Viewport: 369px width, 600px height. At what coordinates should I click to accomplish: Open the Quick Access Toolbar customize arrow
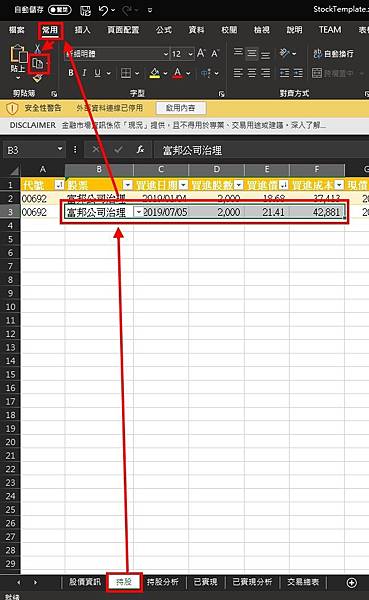coord(150,10)
